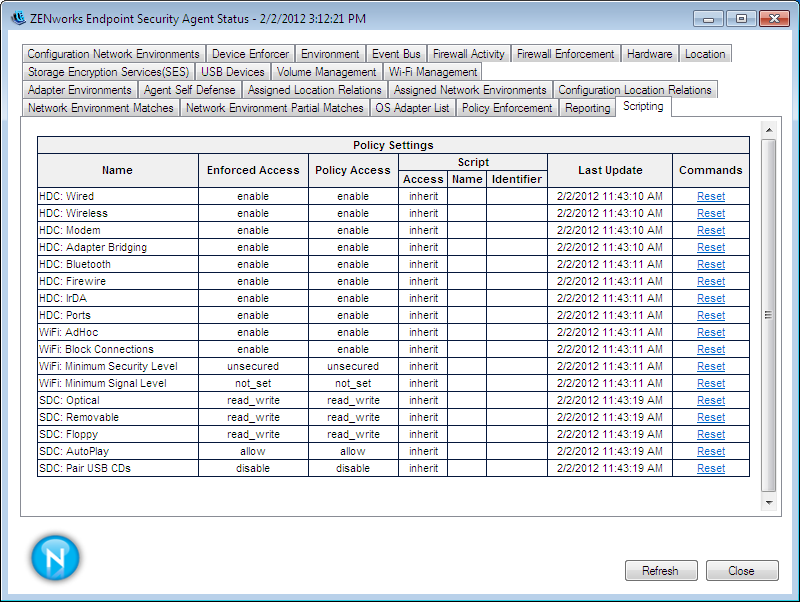Switch to Agent Self Defense tab
Viewport: 800px width, 602px height.
[x=189, y=90]
